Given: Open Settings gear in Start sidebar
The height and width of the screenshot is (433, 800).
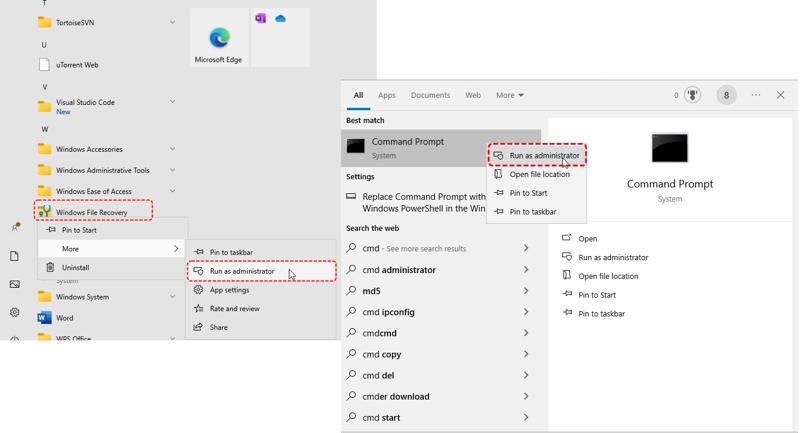Looking at the screenshot, I should 15,312.
